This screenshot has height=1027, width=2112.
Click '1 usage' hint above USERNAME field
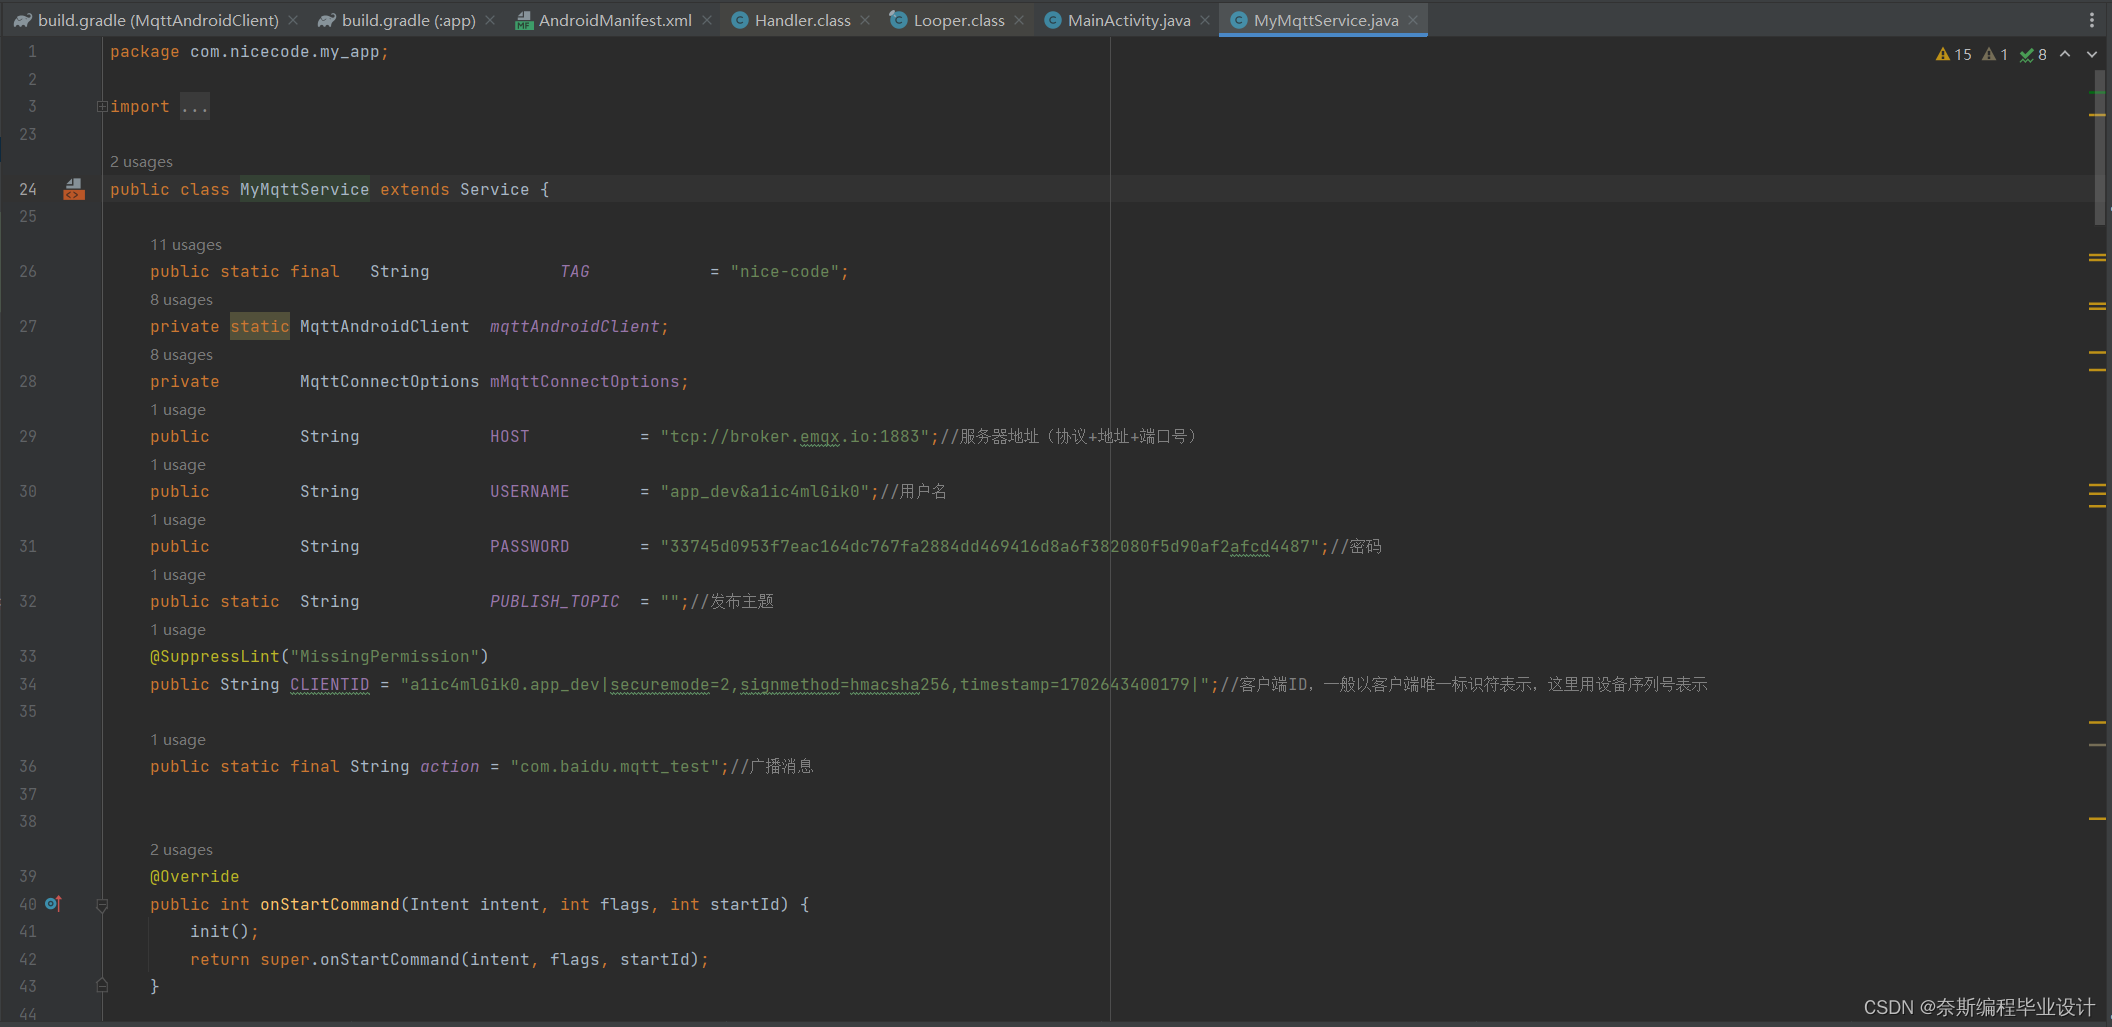178,465
